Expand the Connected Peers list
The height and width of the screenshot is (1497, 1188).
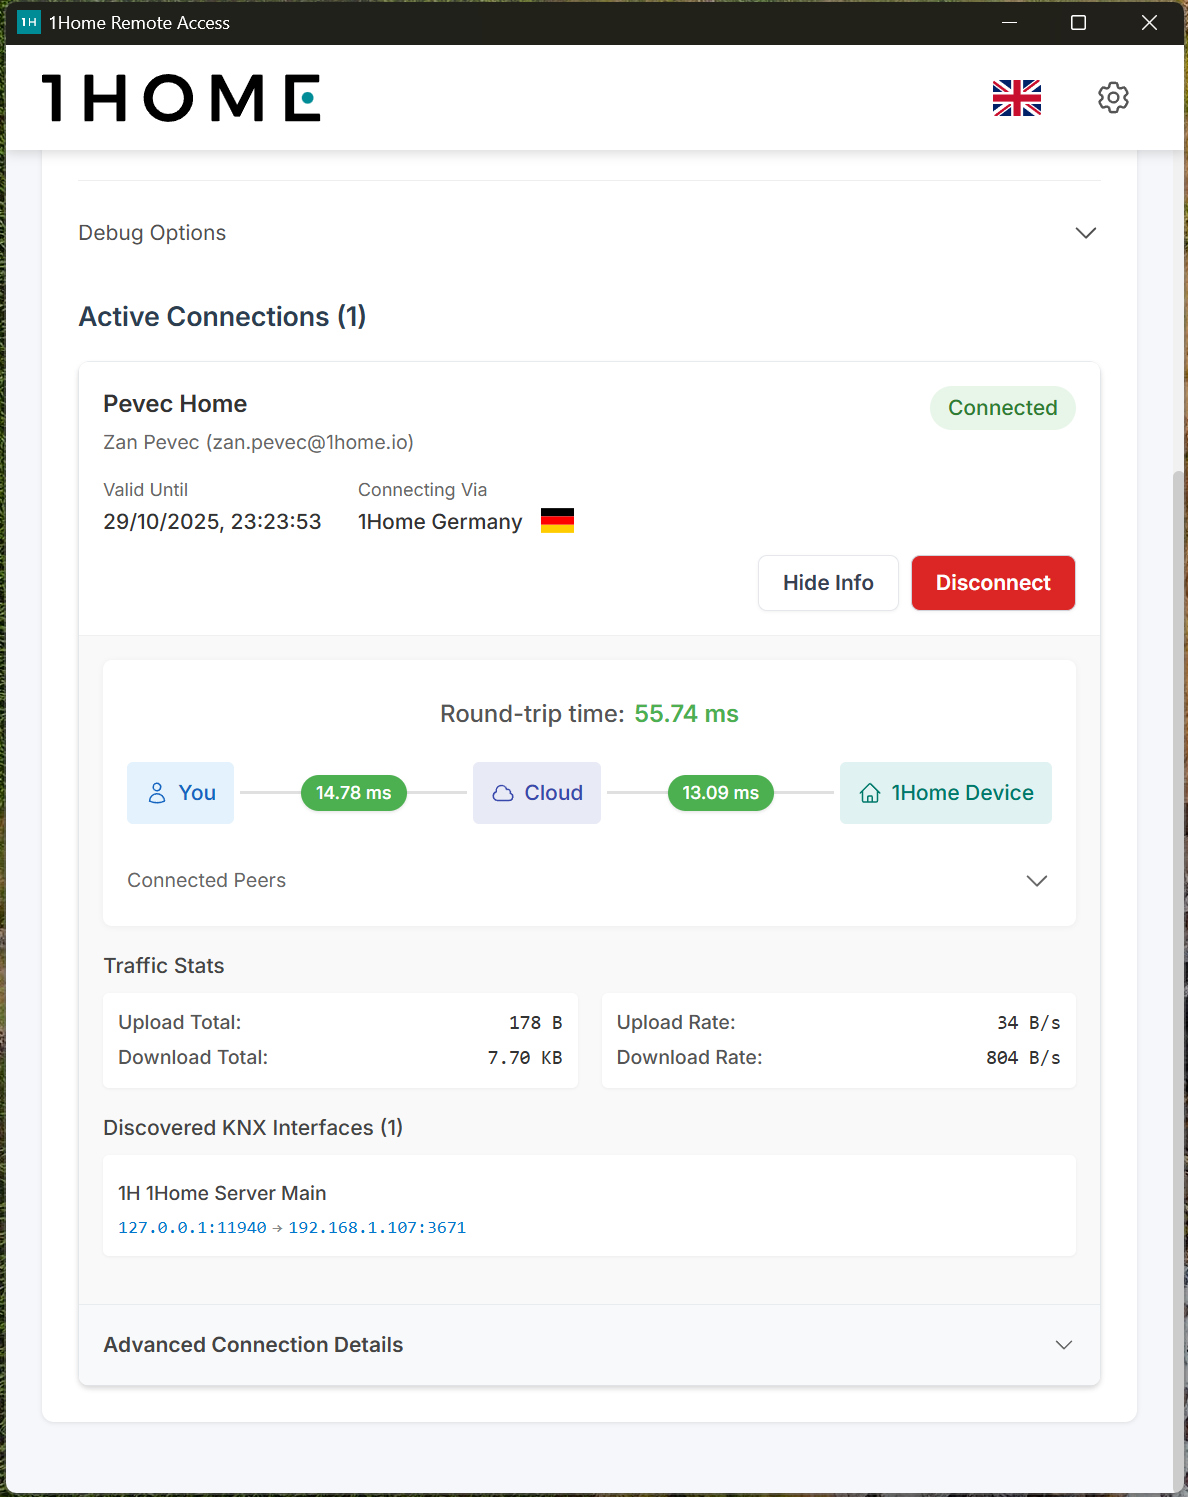pyautogui.click(x=1036, y=881)
